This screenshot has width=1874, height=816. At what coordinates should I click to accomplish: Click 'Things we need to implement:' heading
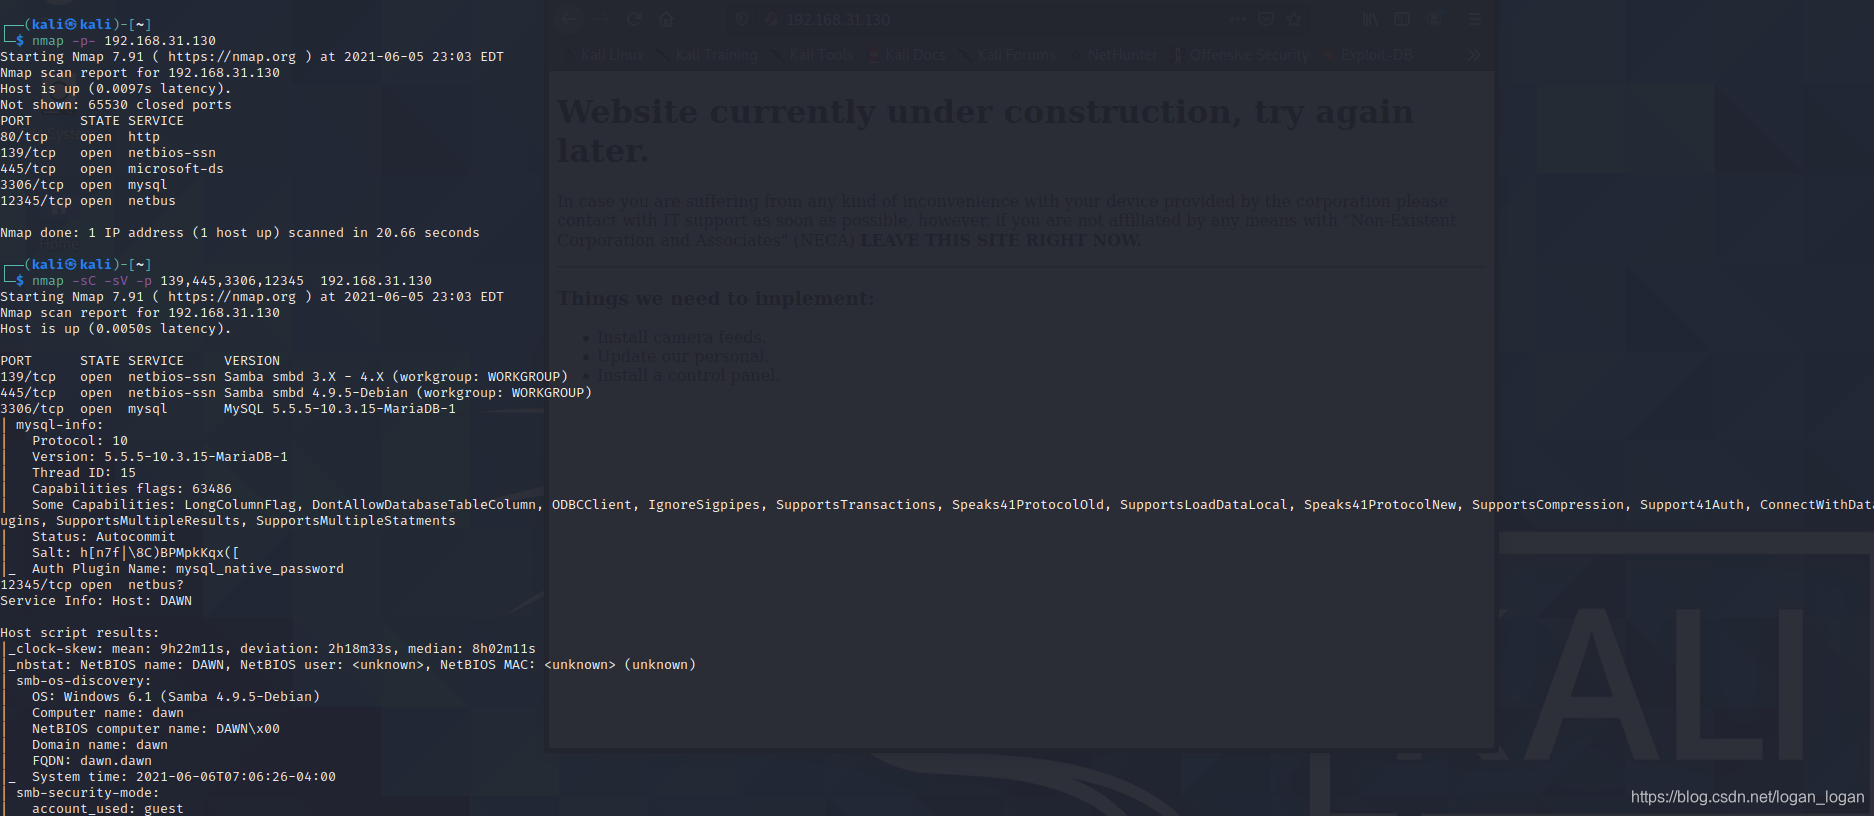[716, 298]
